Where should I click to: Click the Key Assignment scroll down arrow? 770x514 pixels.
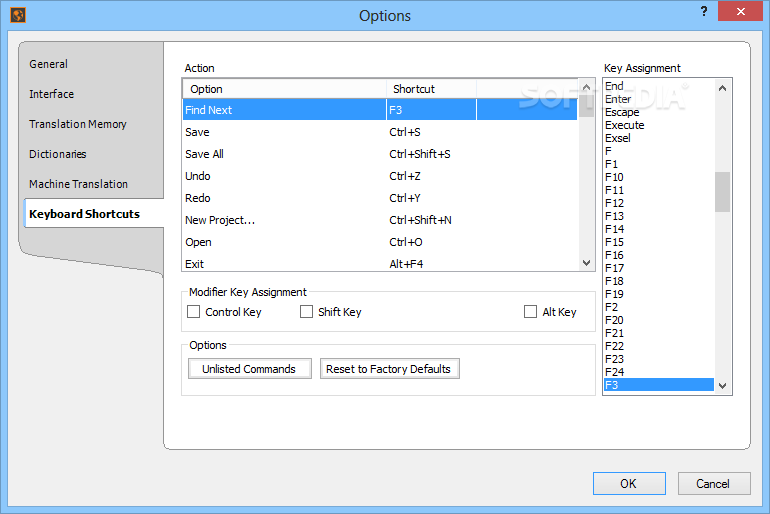click(722, 386)
